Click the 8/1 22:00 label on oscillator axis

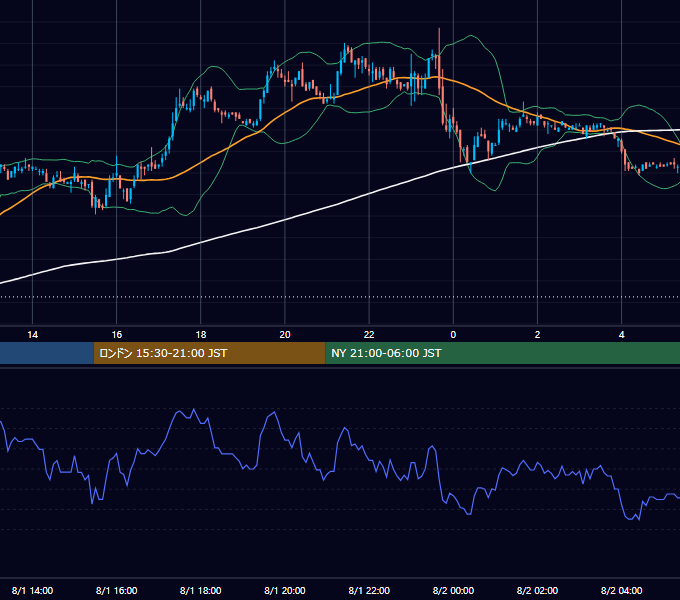tap(369, 590)
